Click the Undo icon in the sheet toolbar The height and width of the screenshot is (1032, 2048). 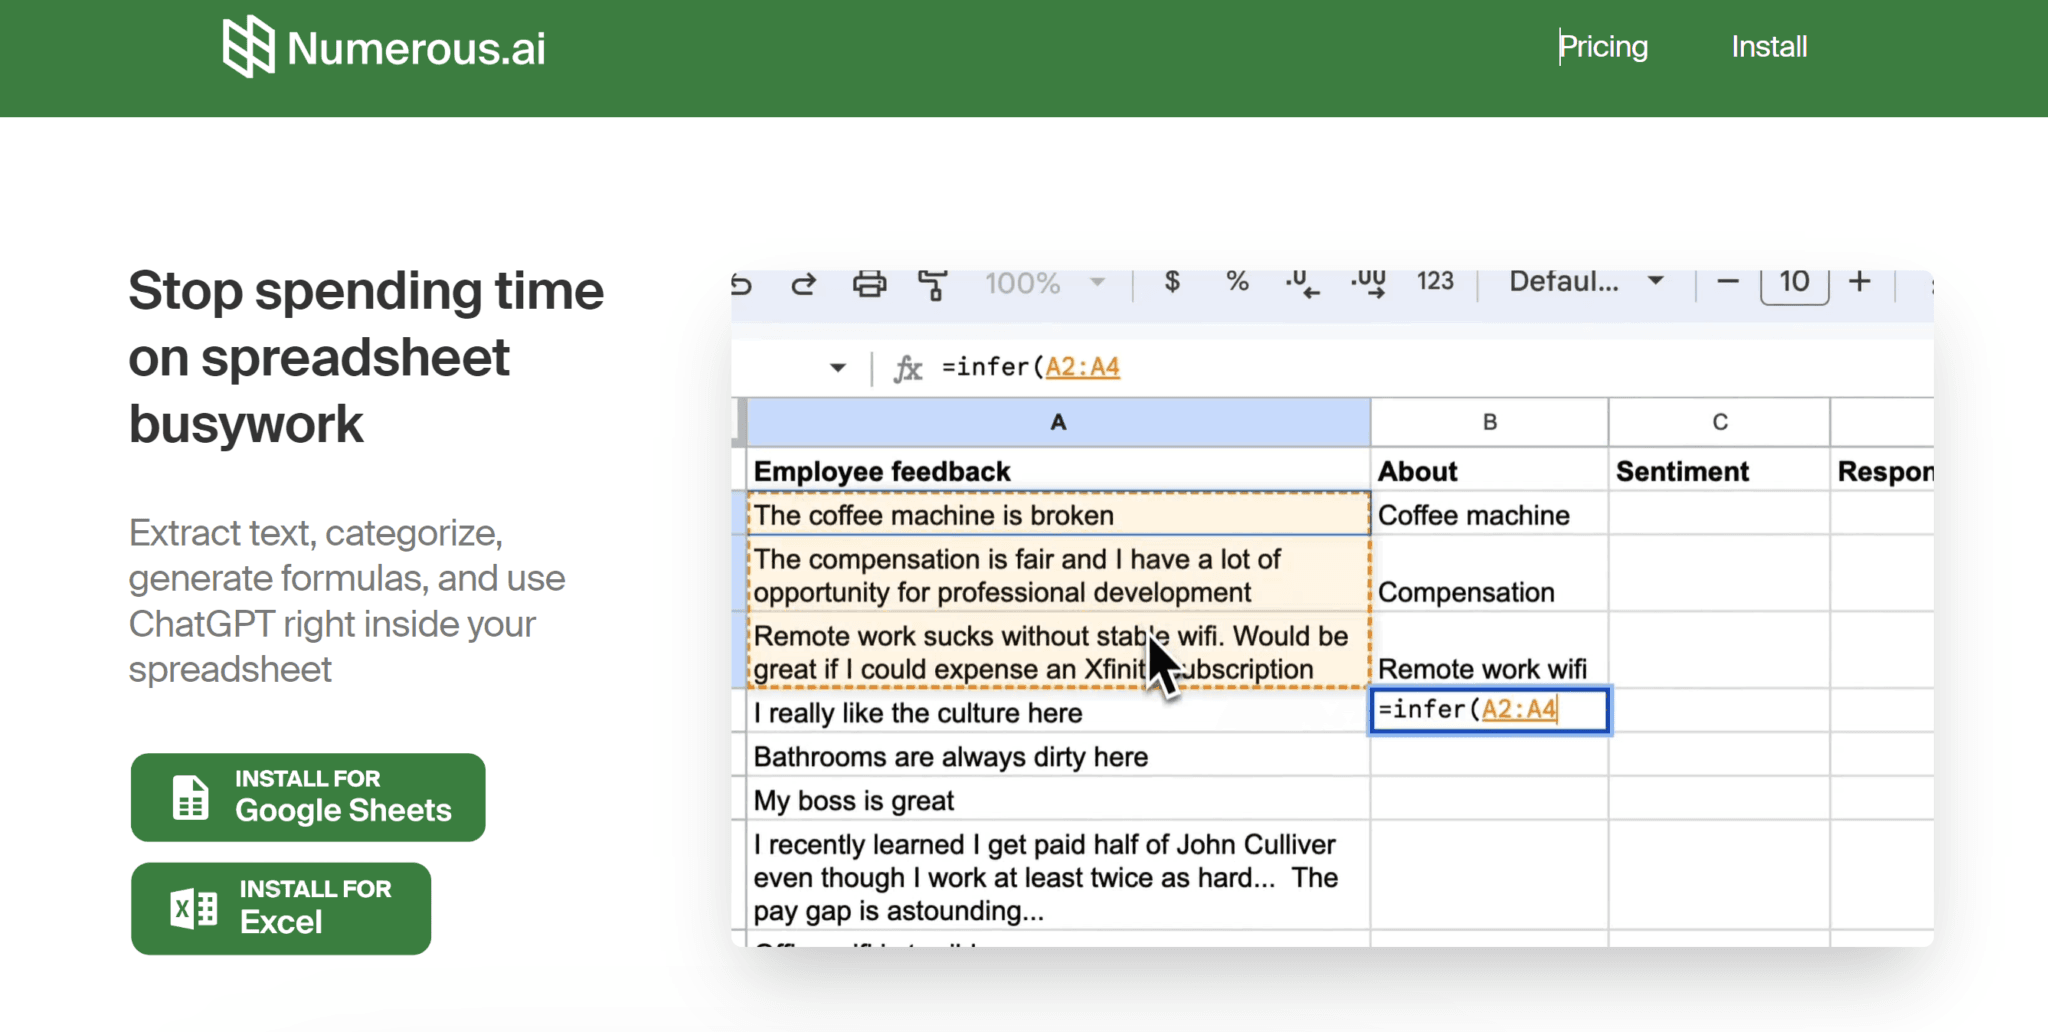tap(740, 284)
